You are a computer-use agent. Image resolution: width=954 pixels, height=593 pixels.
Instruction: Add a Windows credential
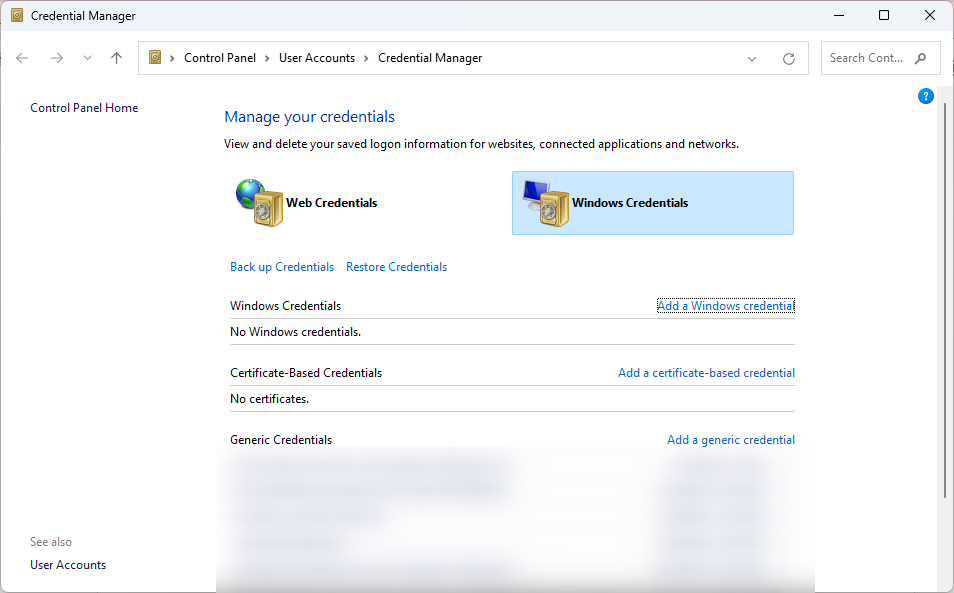click(x=725, y=306)
